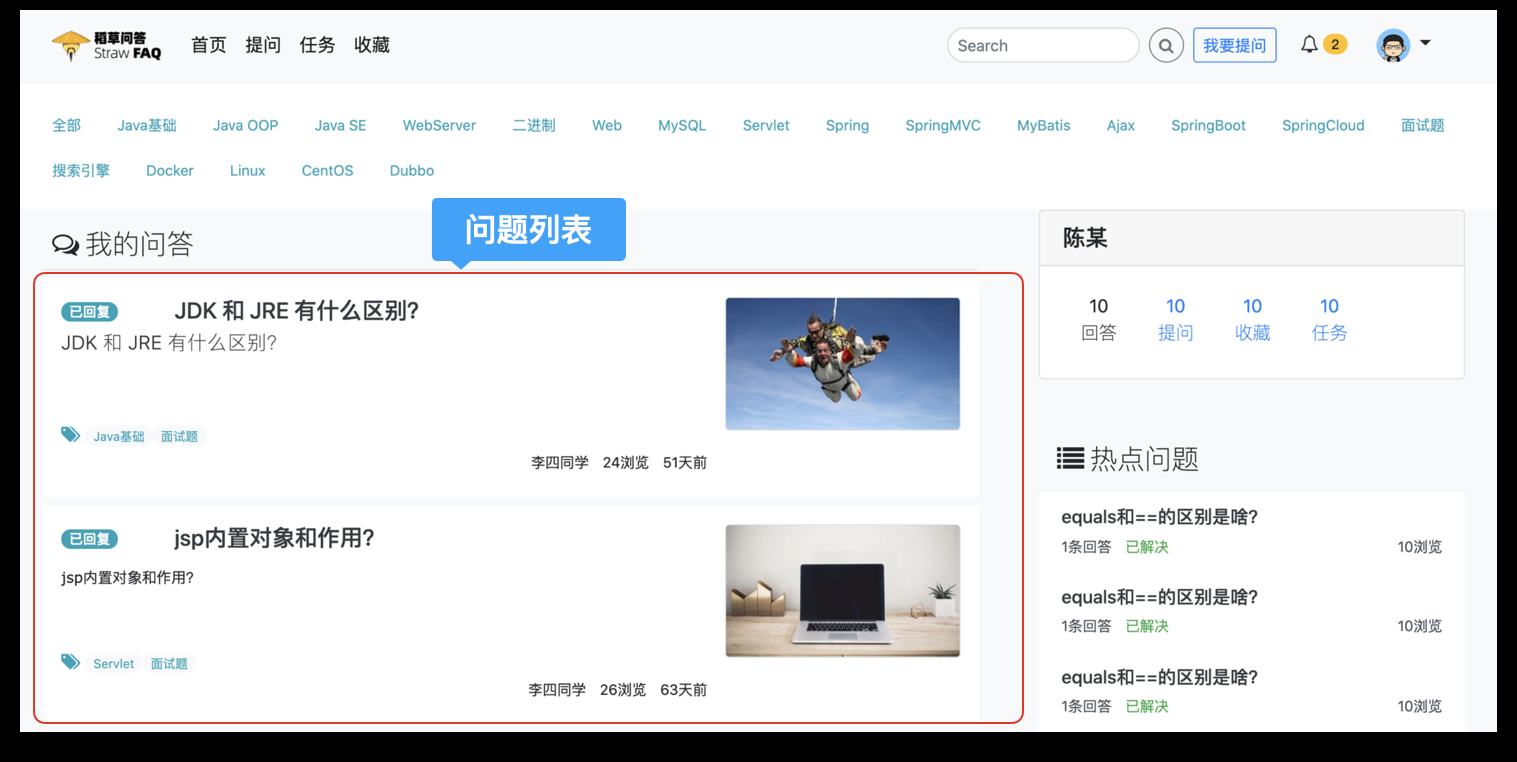Open the 10 提问 stat link
1517x762 pixels.
coord(1175,319)
